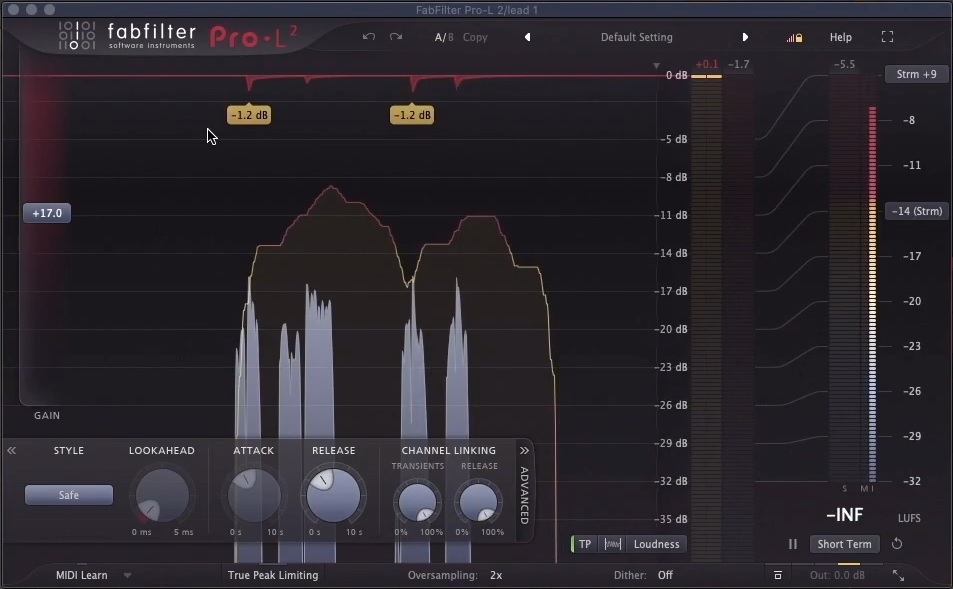Collapse controls with left double-chevron

pyautogui.click(x=12, y=450)
